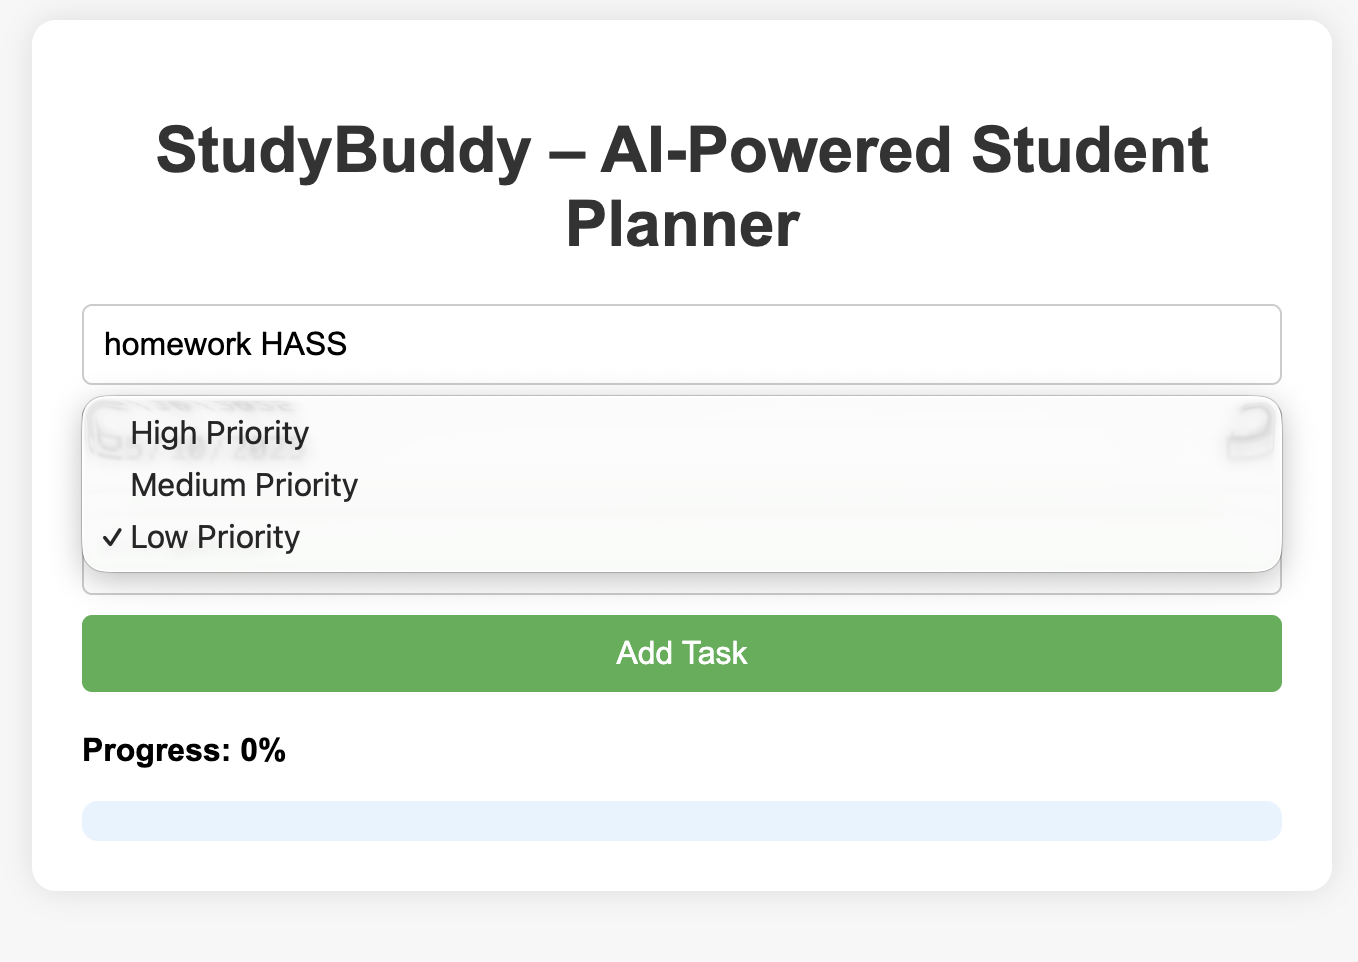
Task: Click the word Planner in the title
Action: [682, 224]
